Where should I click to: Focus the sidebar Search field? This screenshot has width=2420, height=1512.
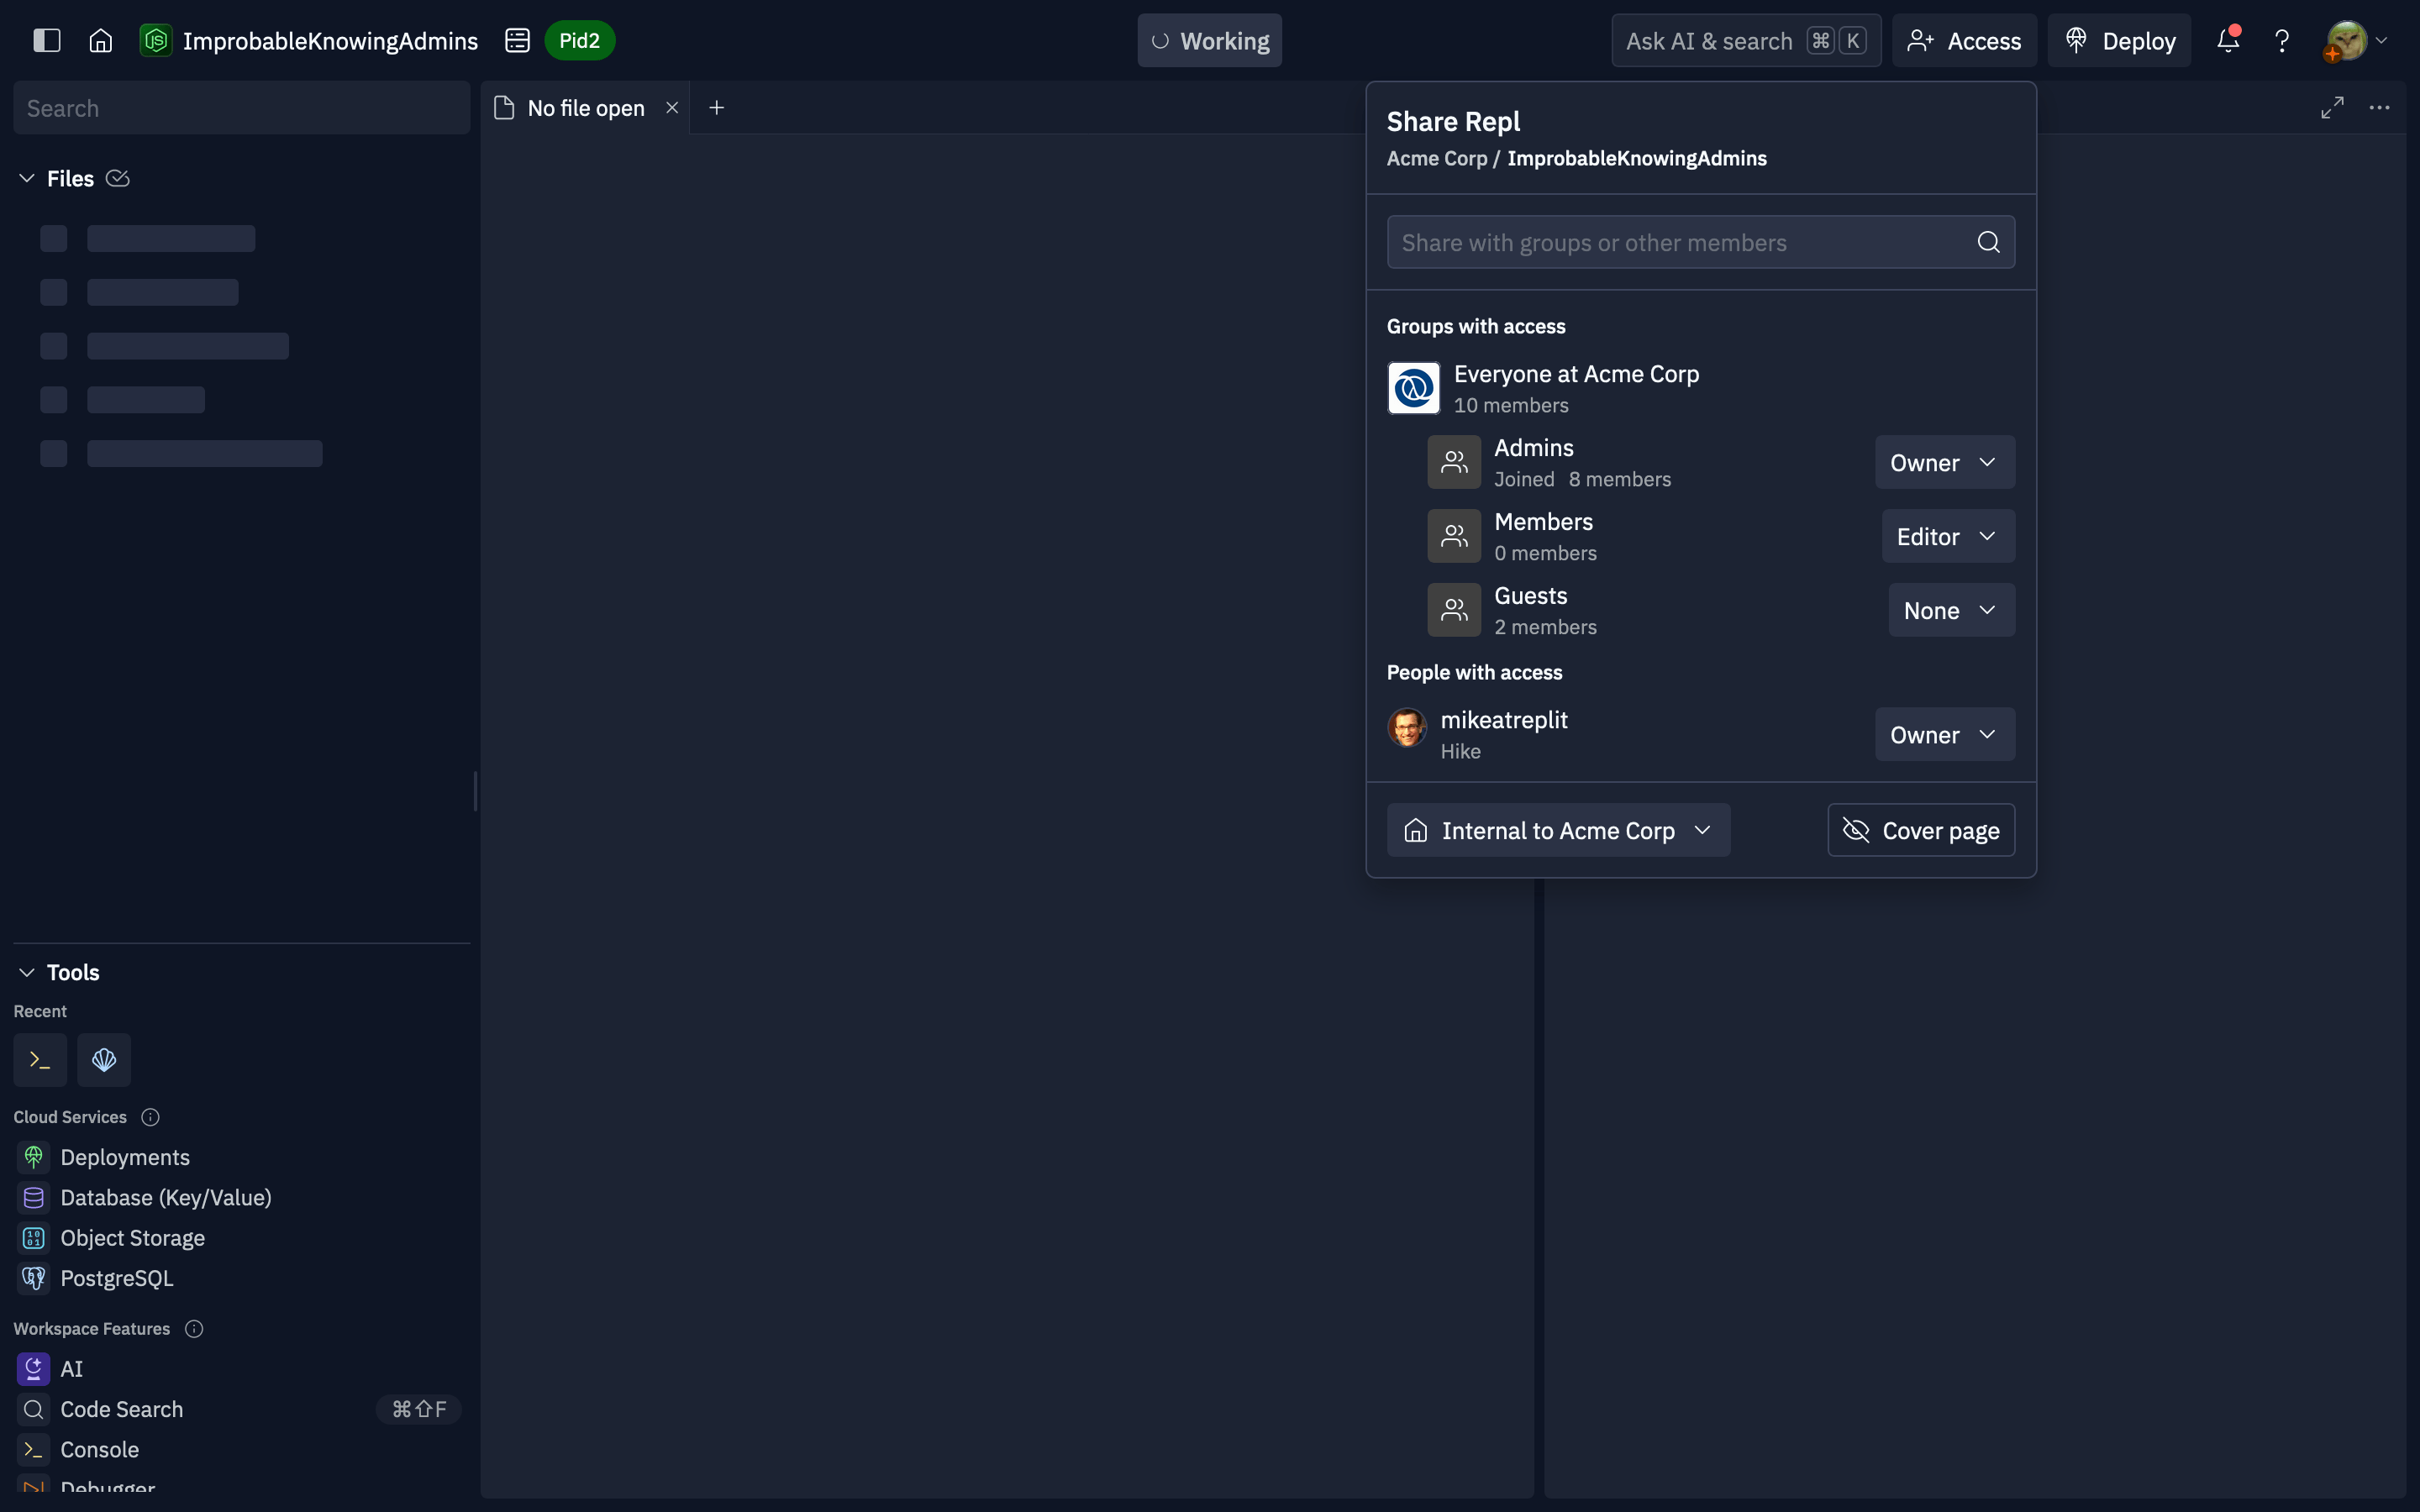241,108
